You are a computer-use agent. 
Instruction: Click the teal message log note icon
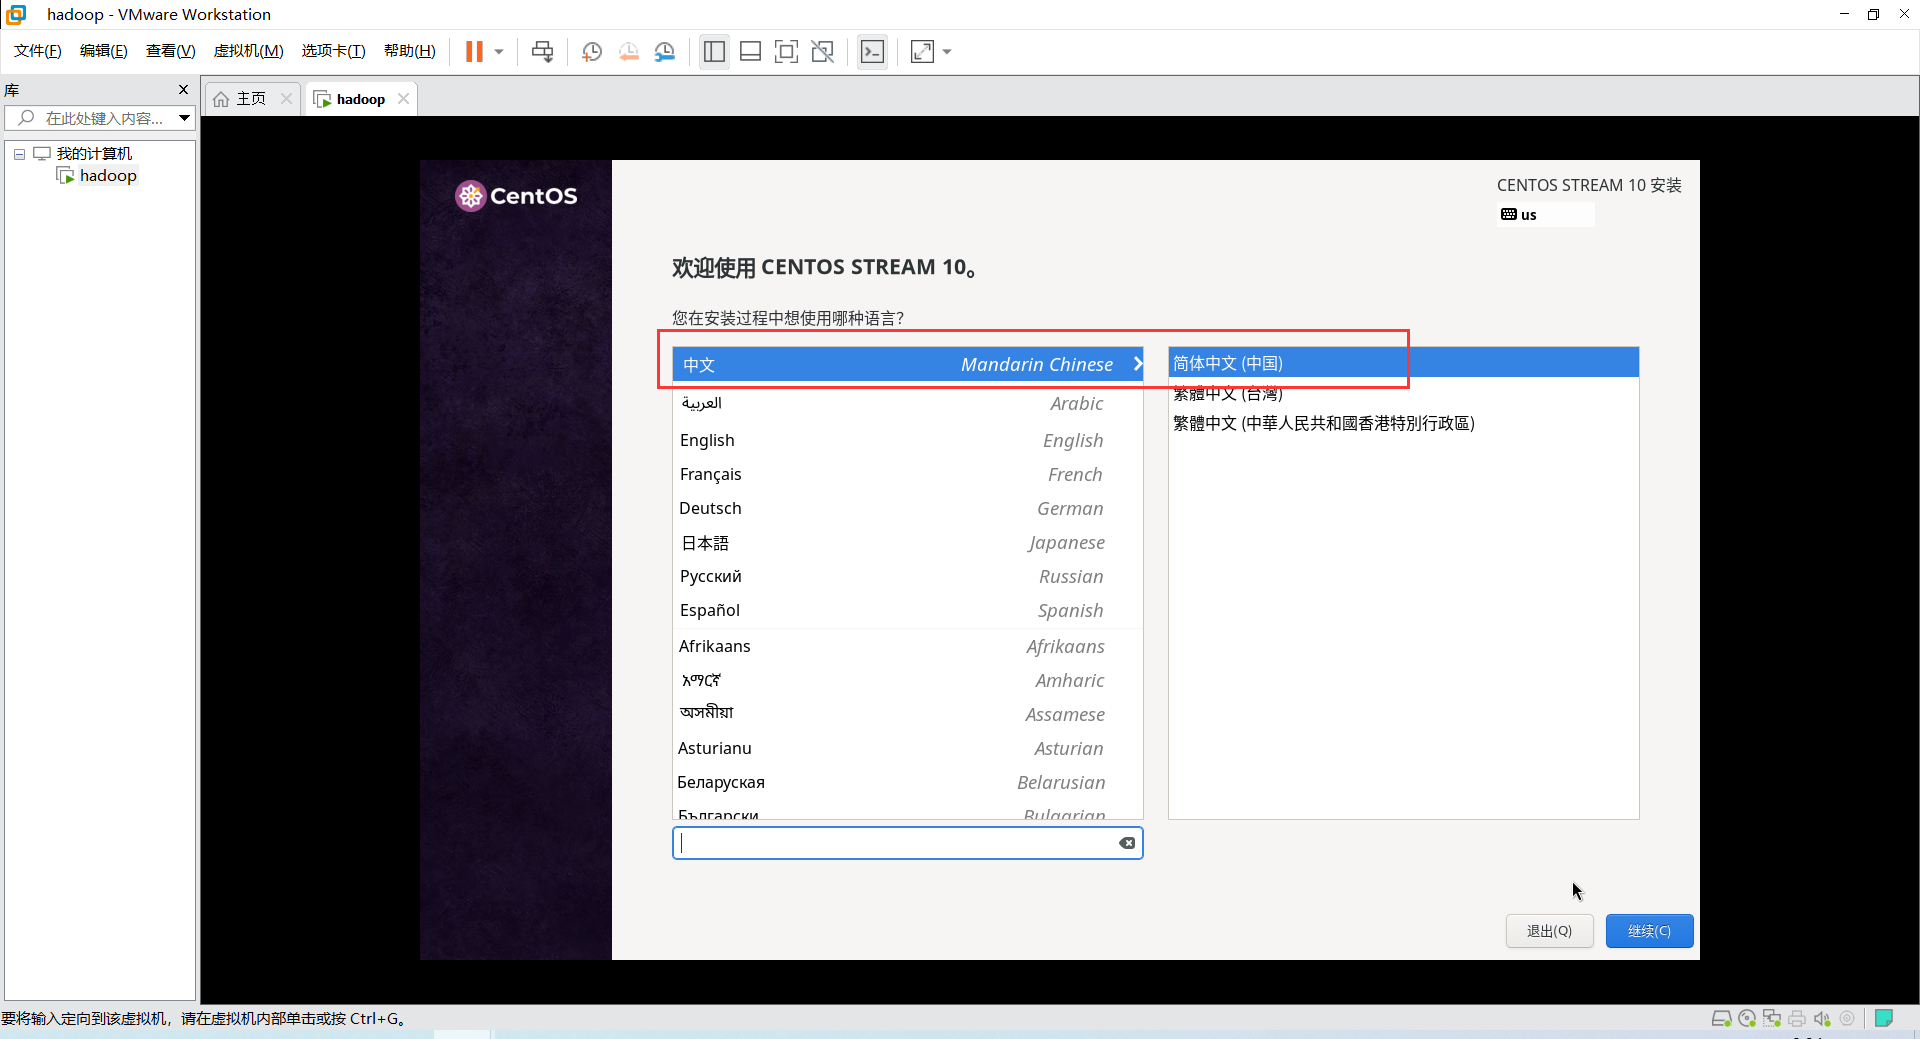coord(1884,1019)
